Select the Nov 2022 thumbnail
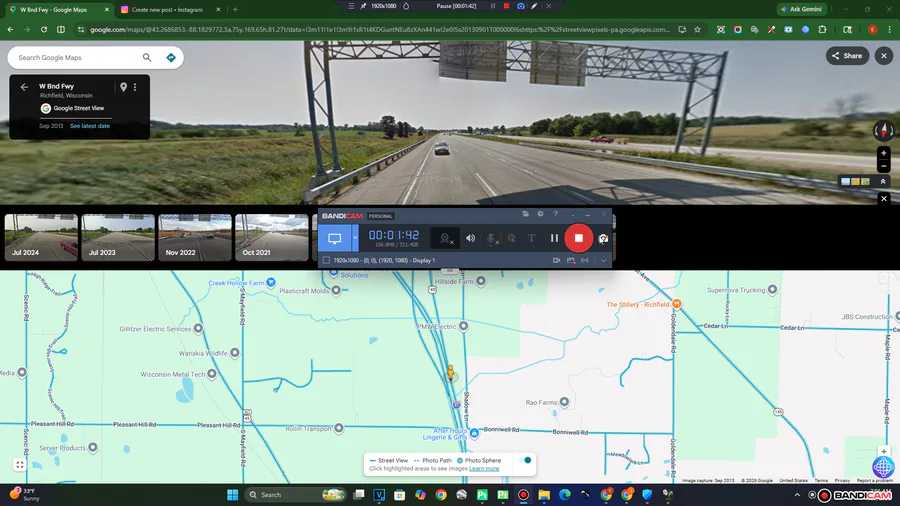The height and width of the screenshot is (506, 900). coord(195,238)
